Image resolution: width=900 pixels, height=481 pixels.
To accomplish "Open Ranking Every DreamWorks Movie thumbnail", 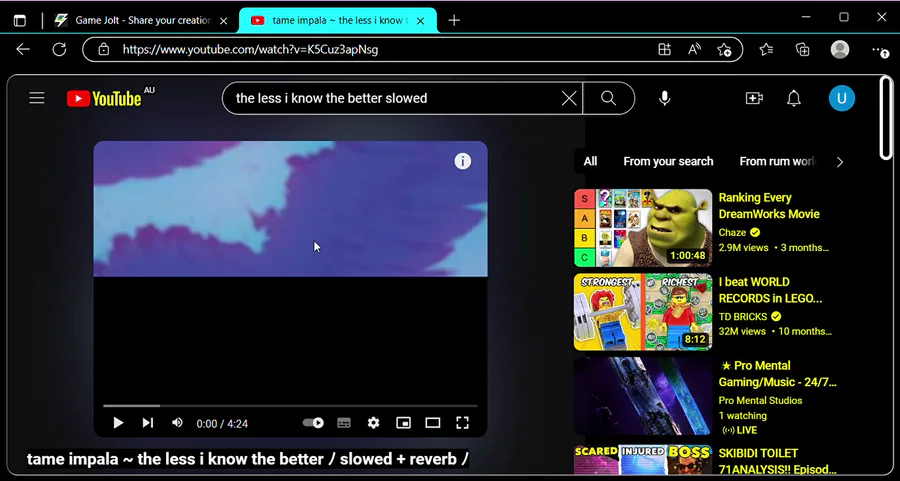I will 643,228.
